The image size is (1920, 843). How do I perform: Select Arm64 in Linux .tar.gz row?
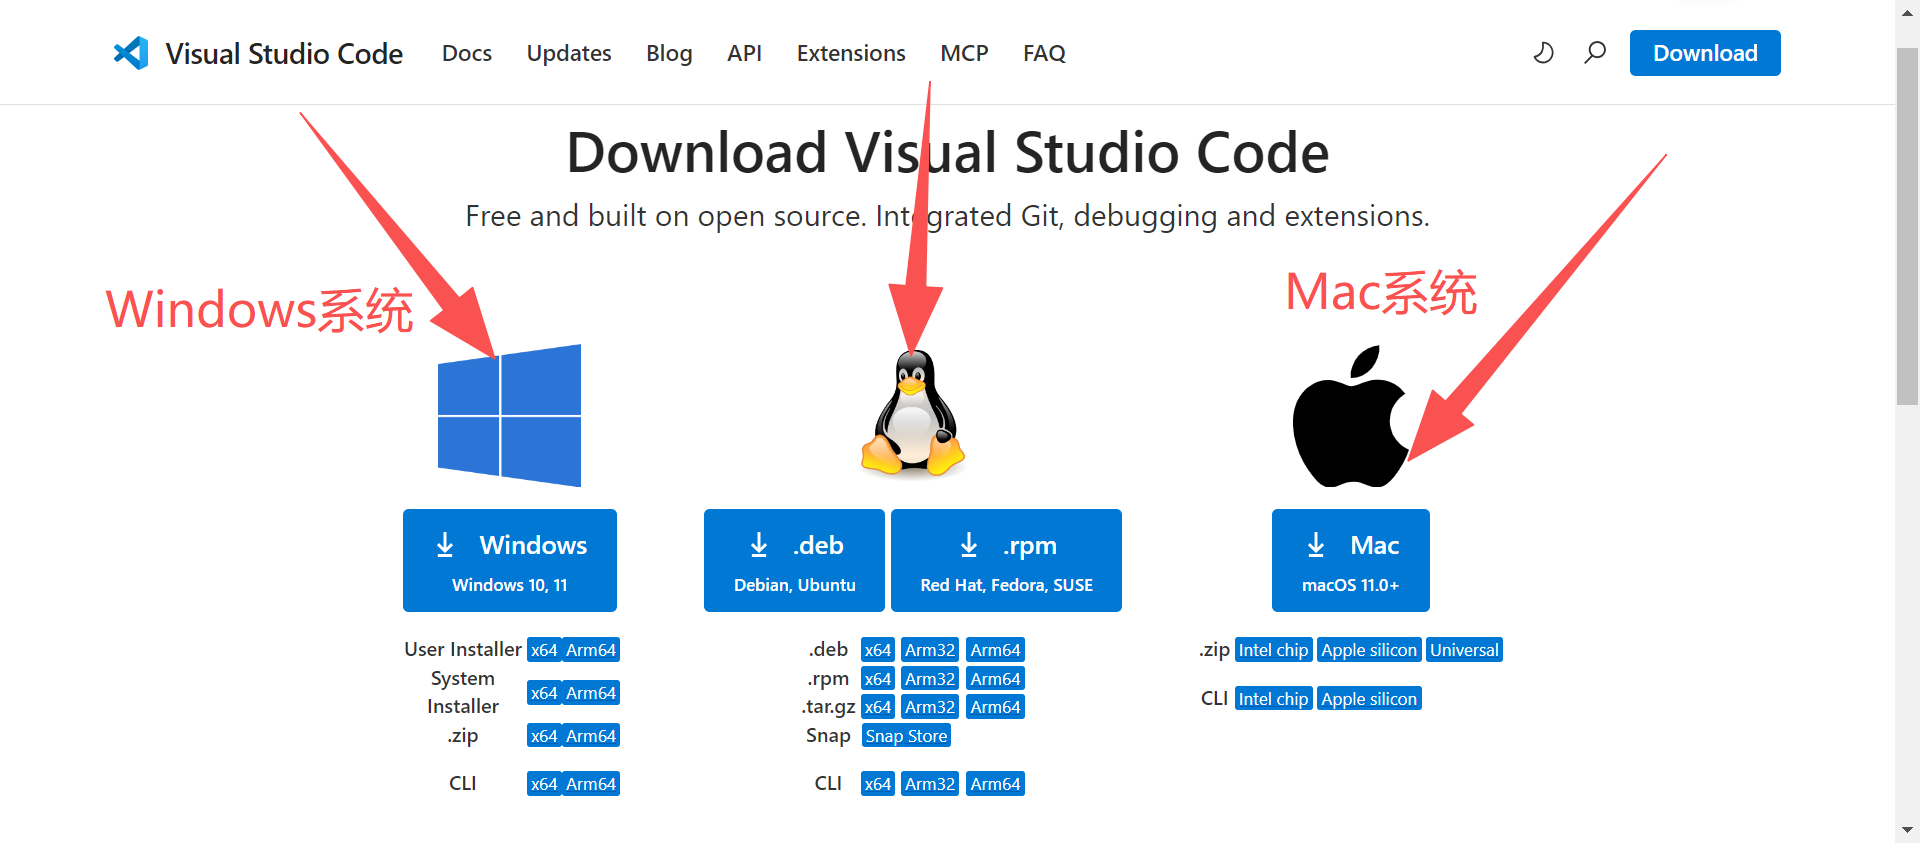click(x=996, y=707)
